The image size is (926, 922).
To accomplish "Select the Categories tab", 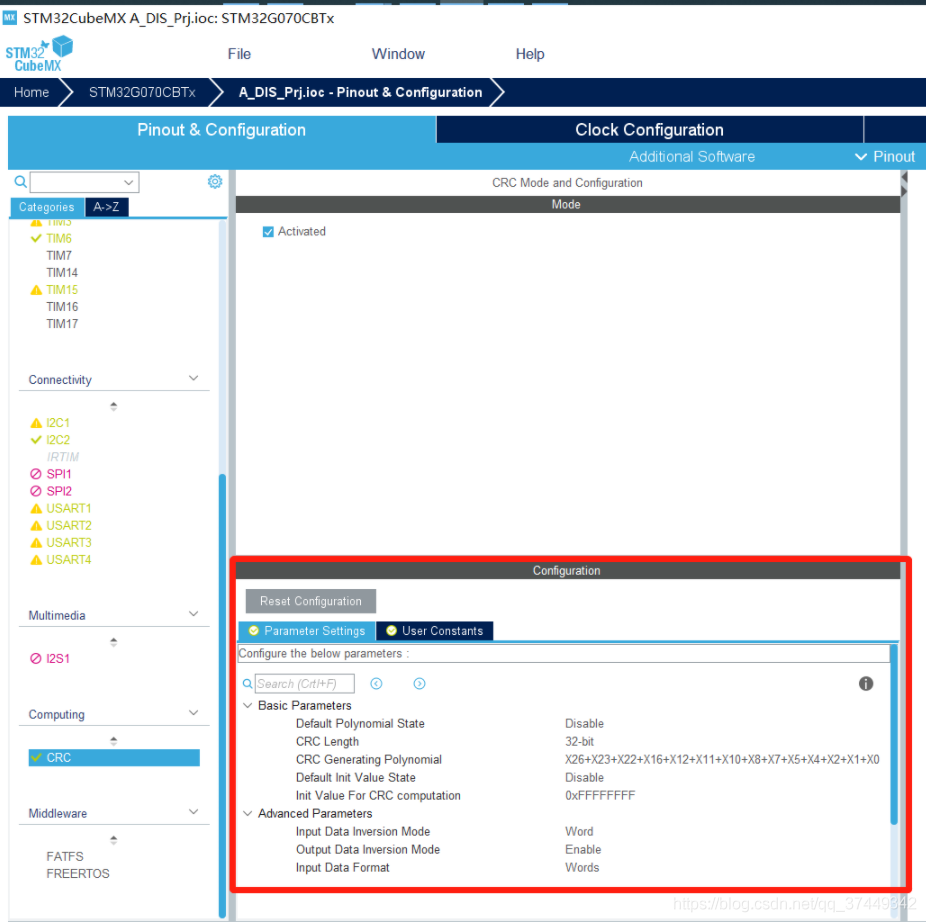I will [x=47, y=207].
